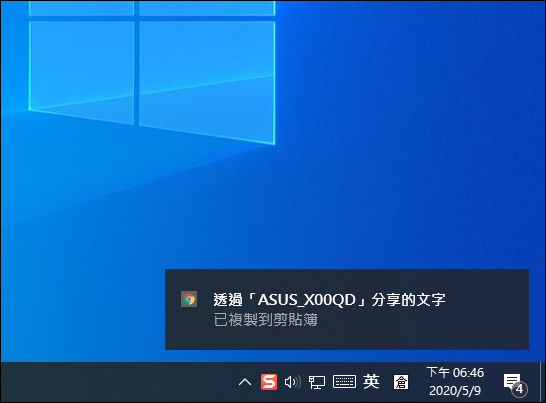Open the volume speaker icon
Image resolution: width=546 pixels, height=403 pixels.
coord(292,382)
